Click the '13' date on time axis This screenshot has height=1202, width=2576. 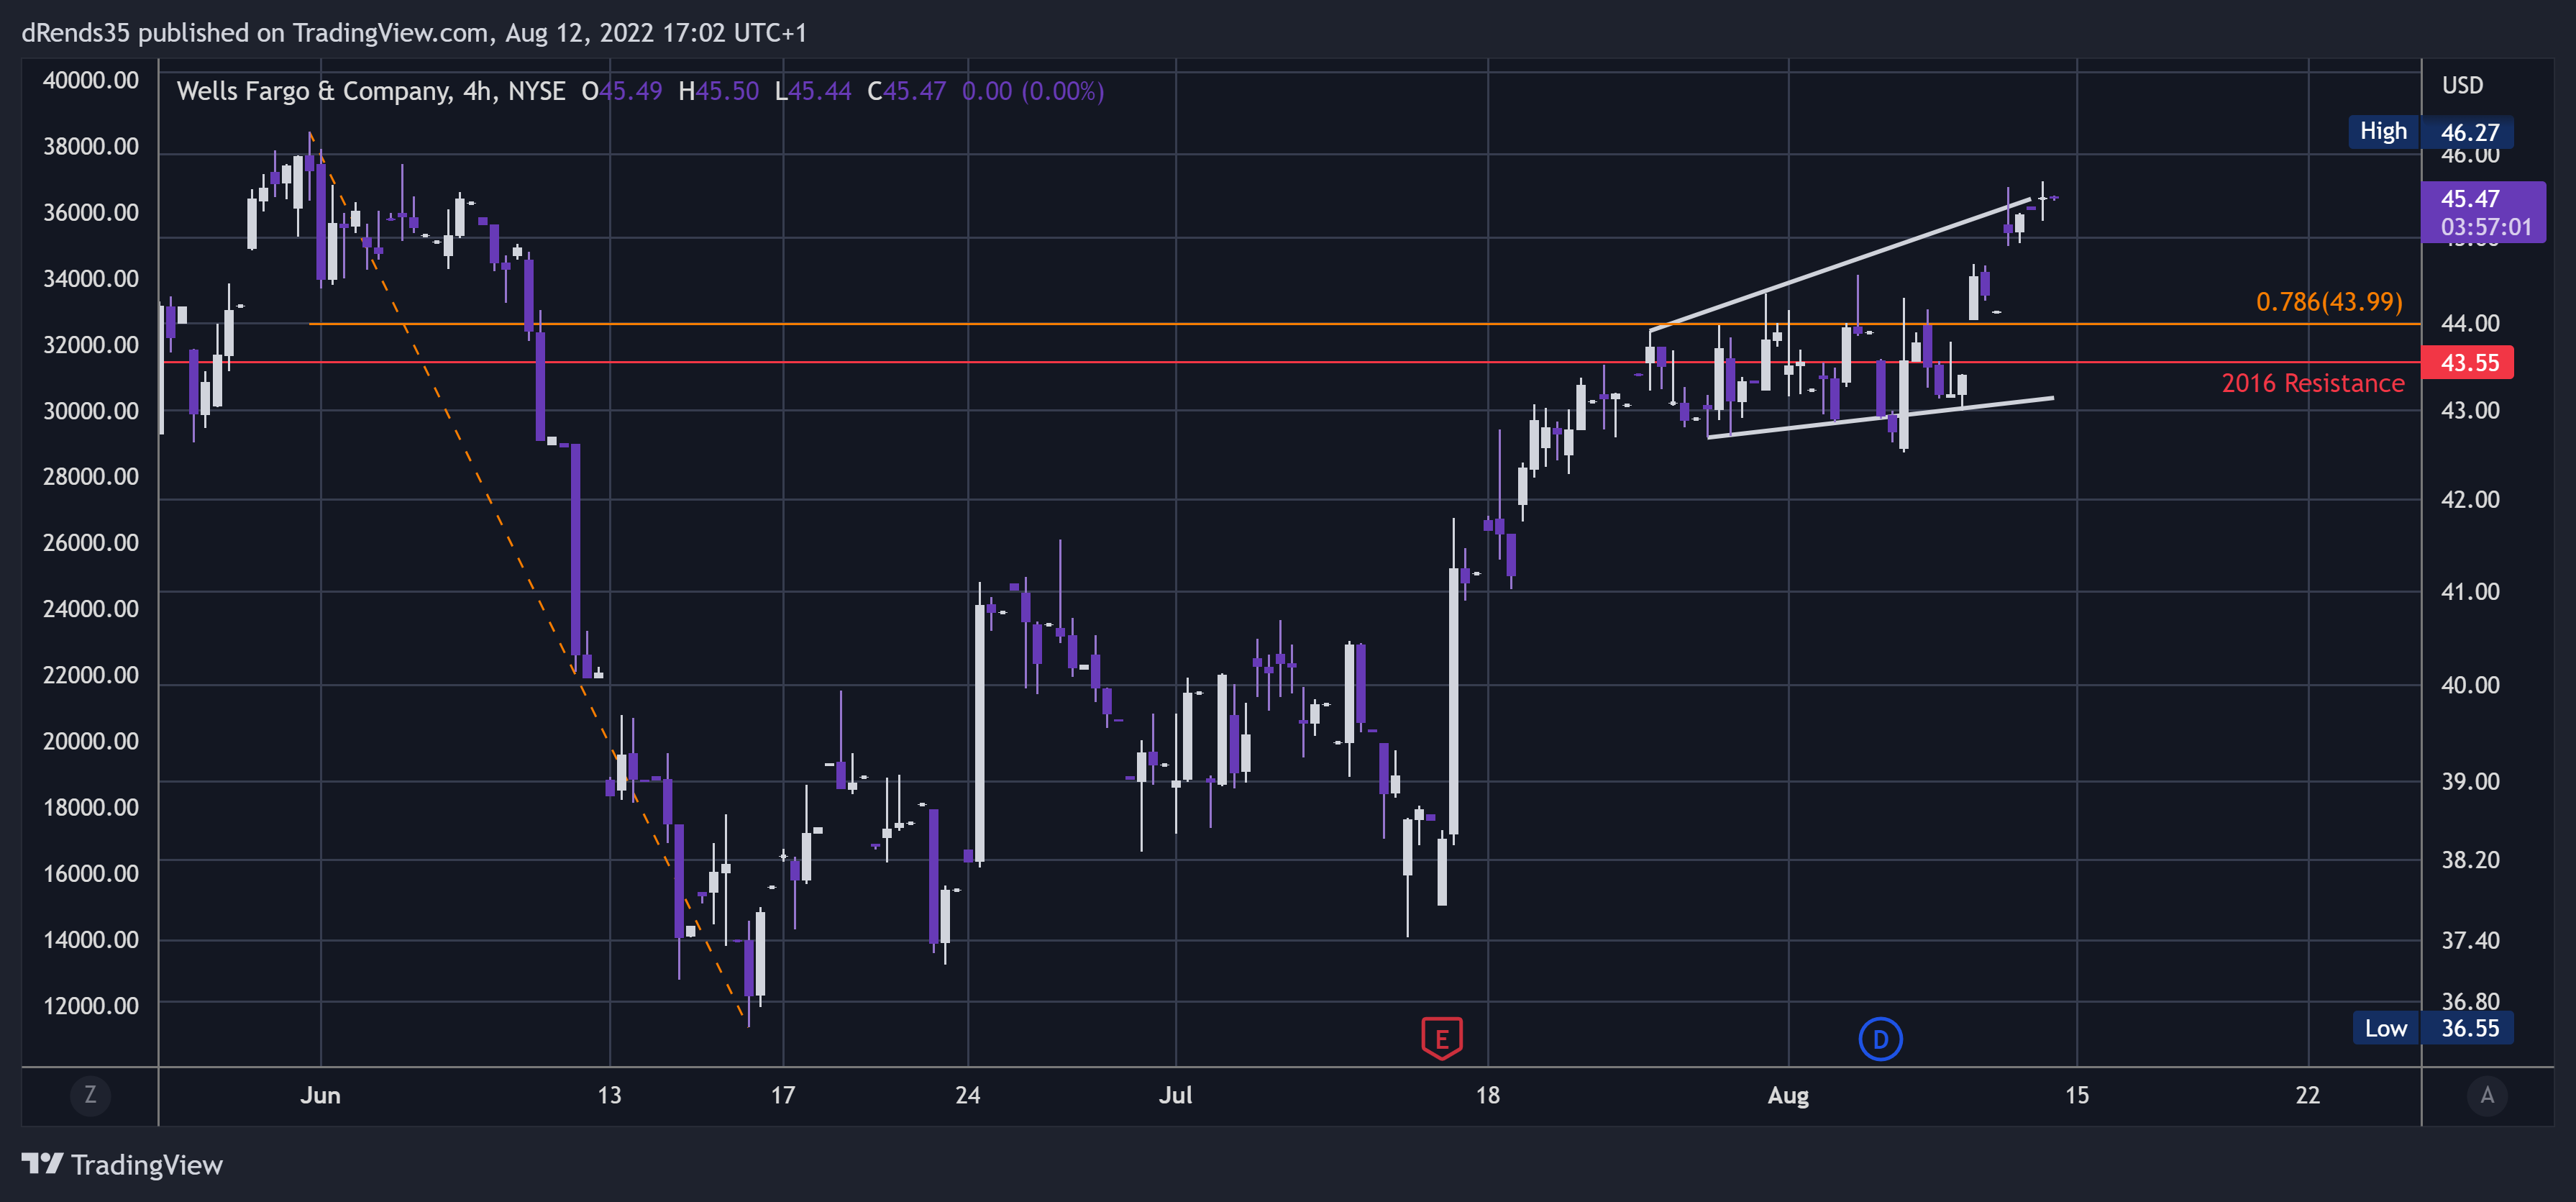608,1095
